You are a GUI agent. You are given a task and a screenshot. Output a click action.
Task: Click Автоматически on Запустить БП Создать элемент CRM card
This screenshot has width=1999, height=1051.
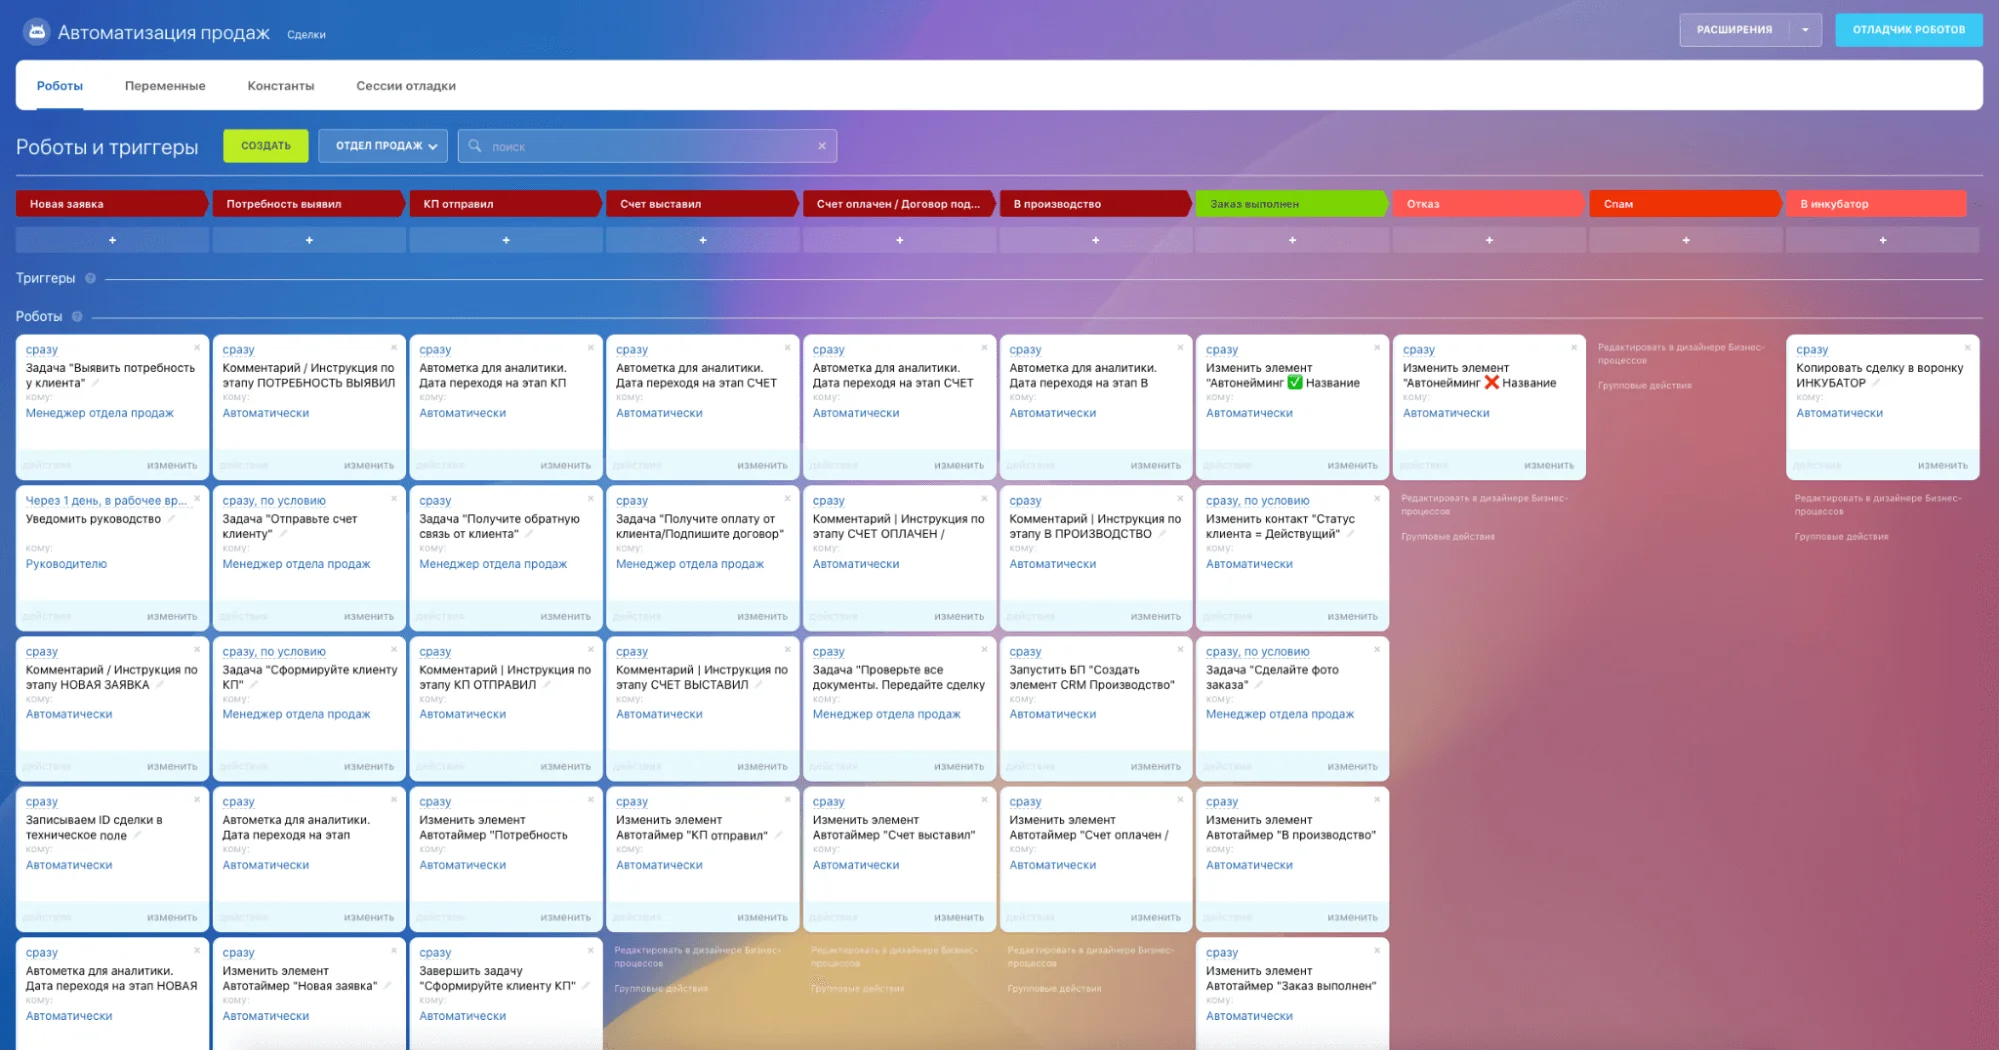click(1053, 715)
